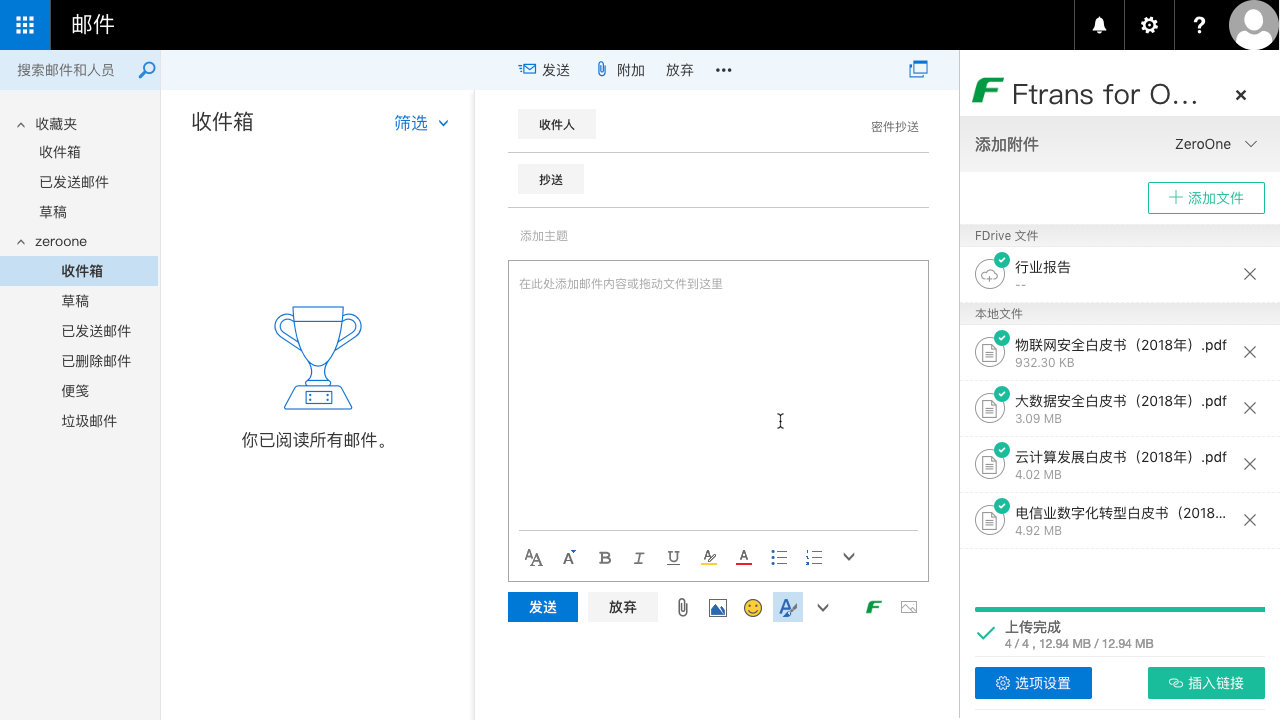Apply the red font color
Image resolution: width=1280 pixels, height=720 pixels.
[743, 557]
